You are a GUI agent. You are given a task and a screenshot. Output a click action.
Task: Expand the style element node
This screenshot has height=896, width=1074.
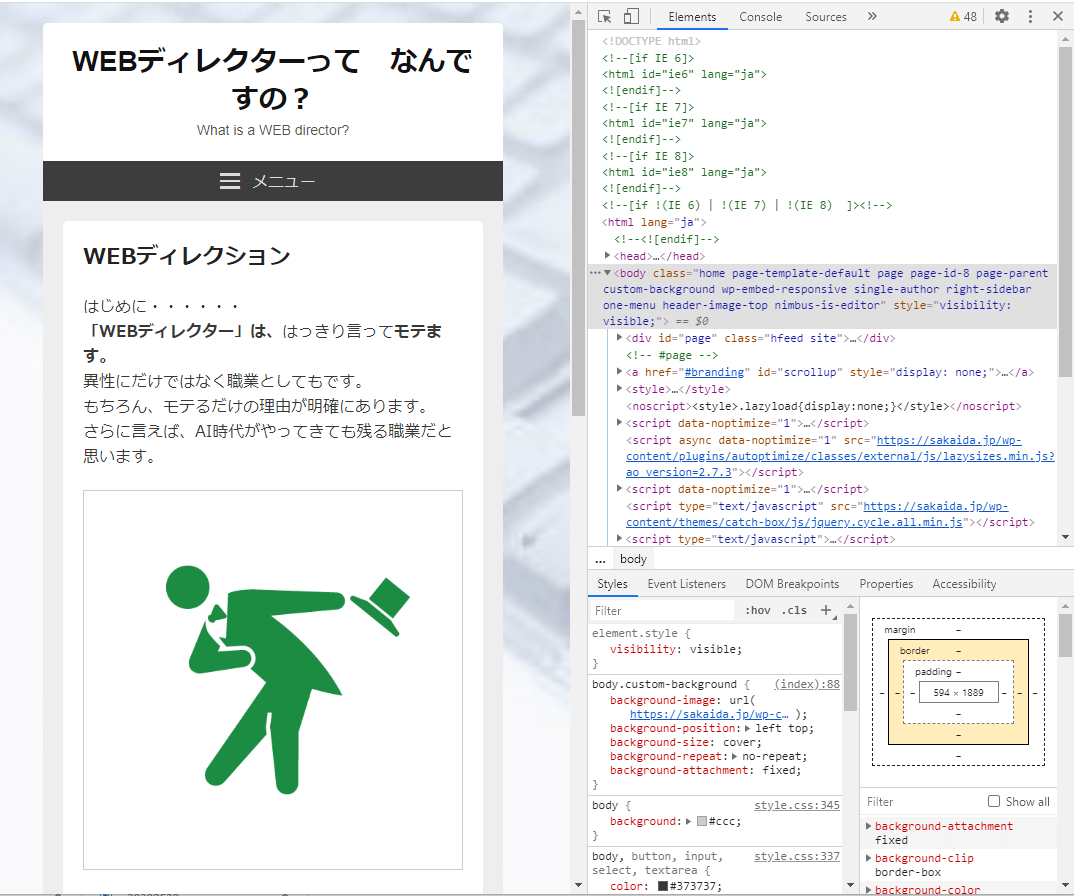click(x=619, y=389)
